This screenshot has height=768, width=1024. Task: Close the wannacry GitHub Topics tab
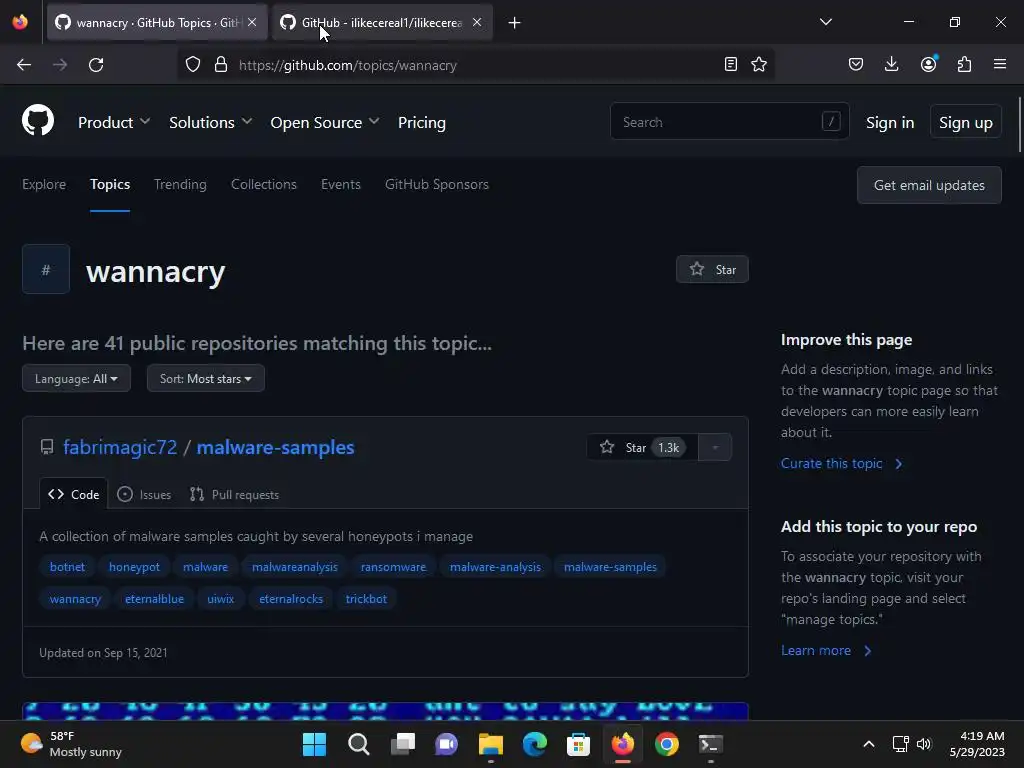coord(252,22)
